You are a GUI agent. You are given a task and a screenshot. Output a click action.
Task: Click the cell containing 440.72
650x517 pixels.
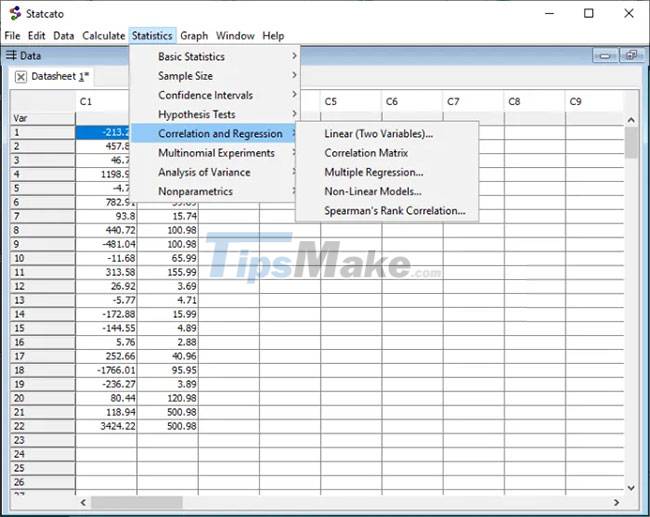(x=106, y=230)
